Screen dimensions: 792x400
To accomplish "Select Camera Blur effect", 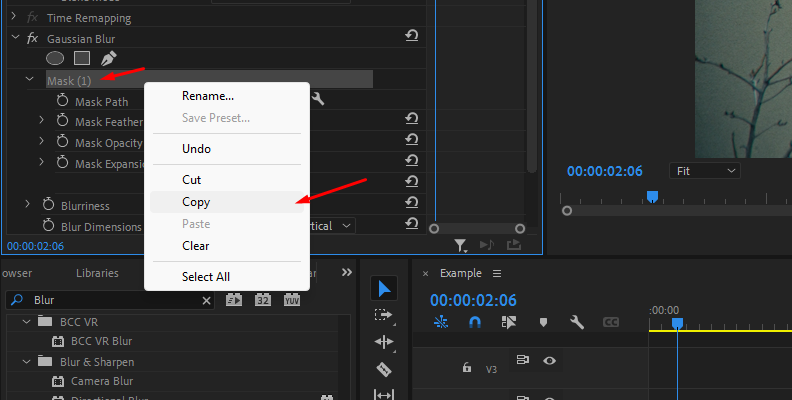I will click(x=102, y=381).
